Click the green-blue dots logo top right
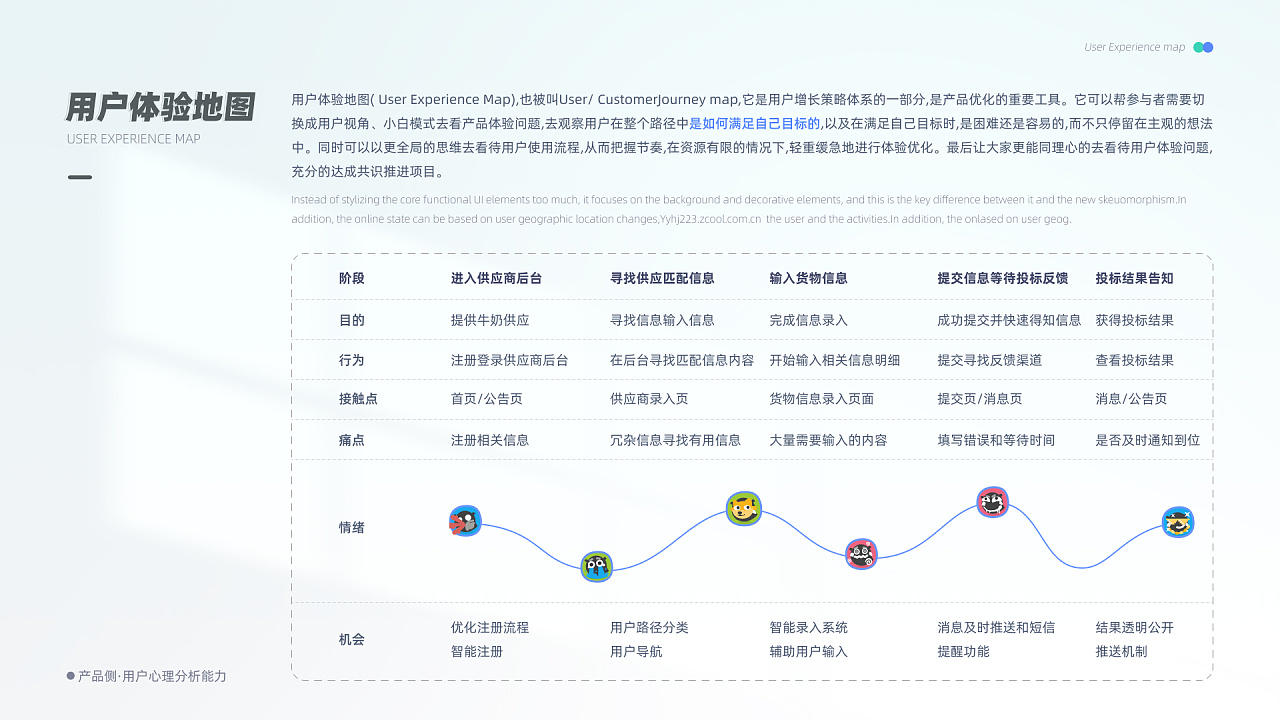The width and height of the screenshot is (1280, 720). tap(1203, 47)
